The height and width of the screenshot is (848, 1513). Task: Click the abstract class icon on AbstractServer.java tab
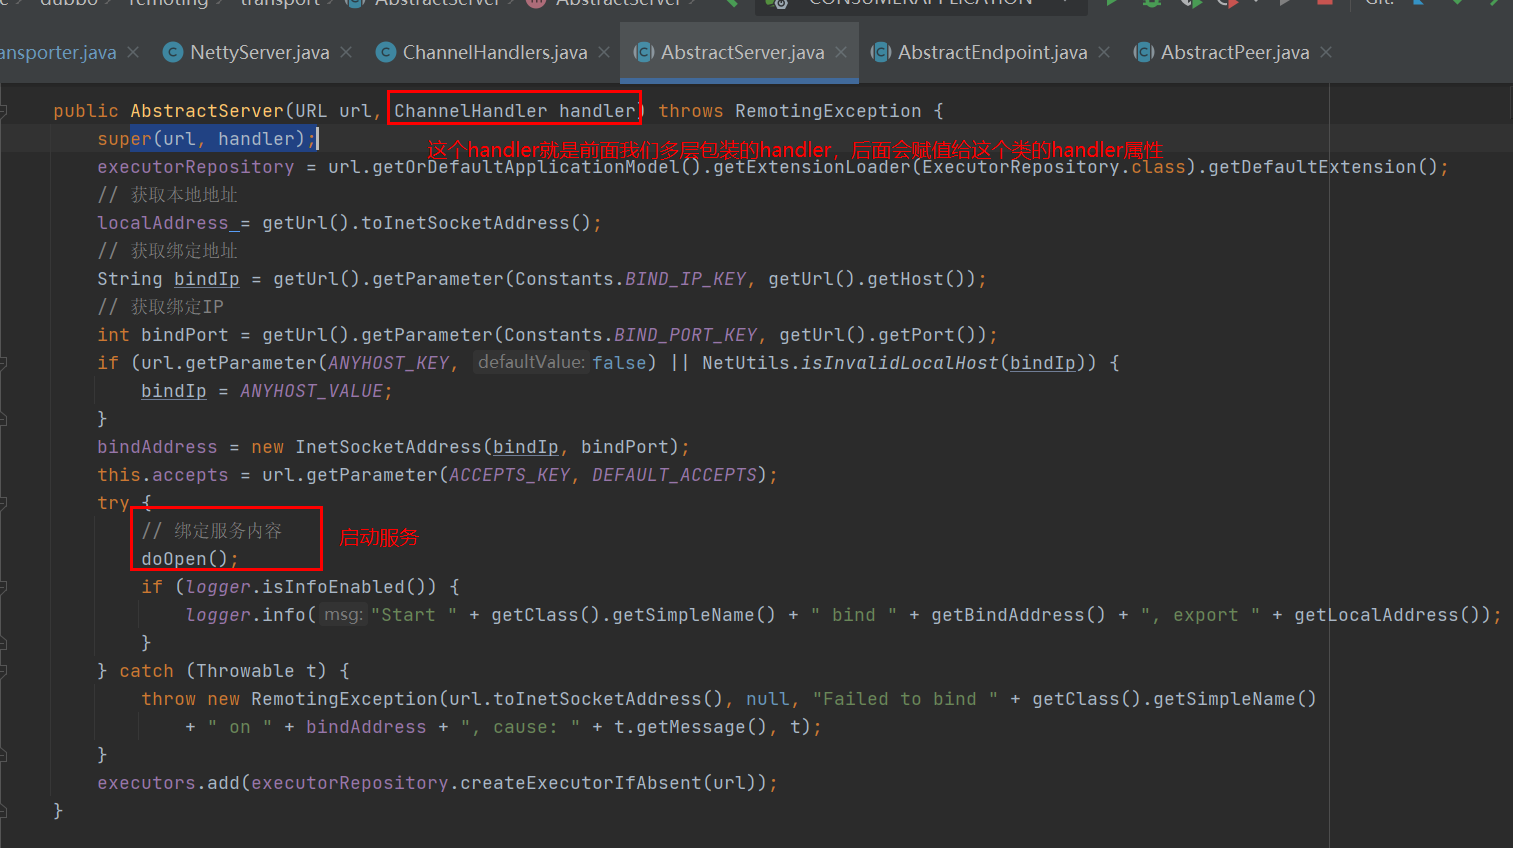(644, 52)
